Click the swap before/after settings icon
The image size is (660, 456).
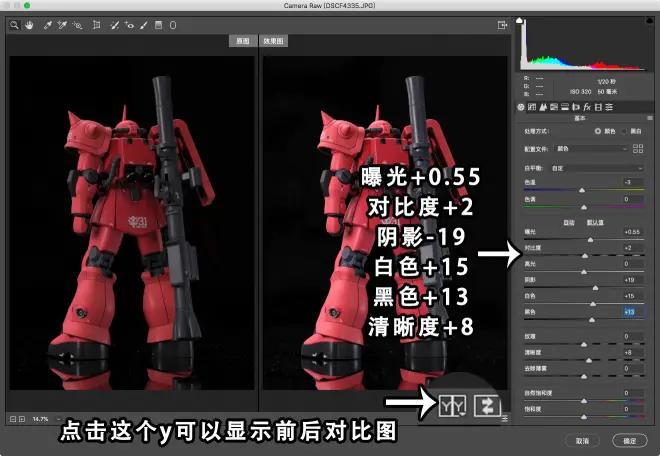pyautogui.click(x=487, y=406)
